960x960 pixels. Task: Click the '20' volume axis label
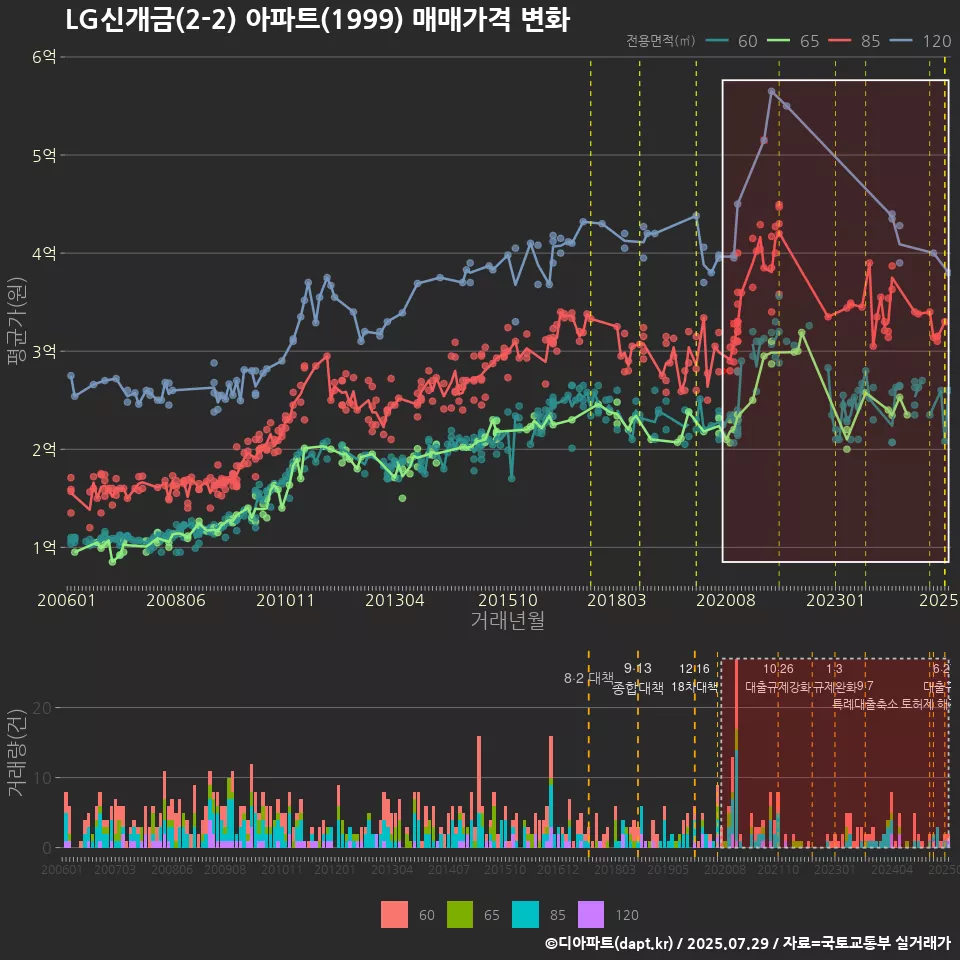coord(42,708)
